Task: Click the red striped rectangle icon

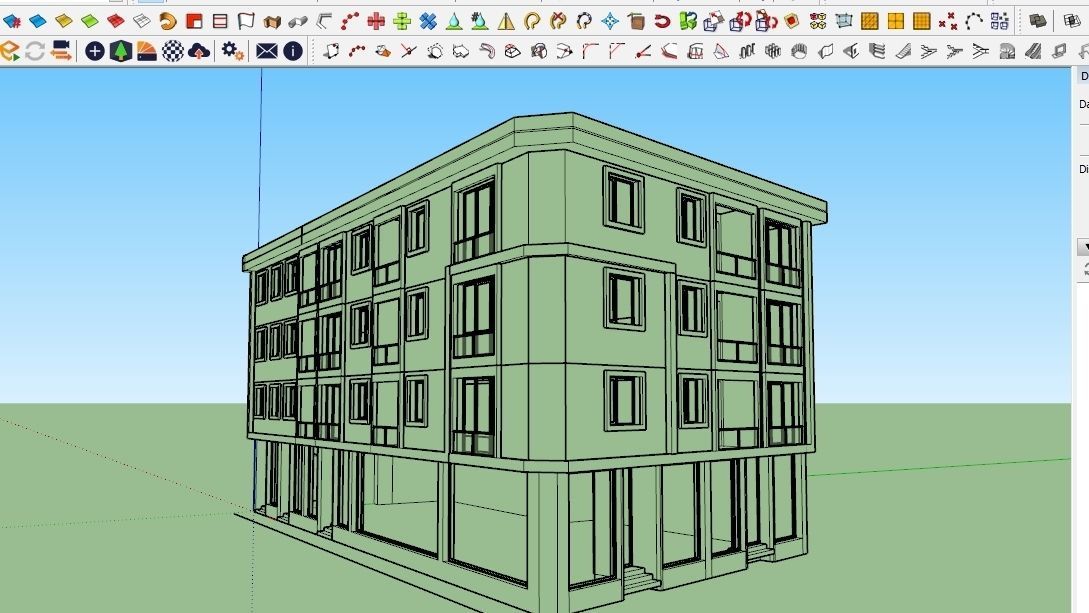Action: [x=220, y=22]
